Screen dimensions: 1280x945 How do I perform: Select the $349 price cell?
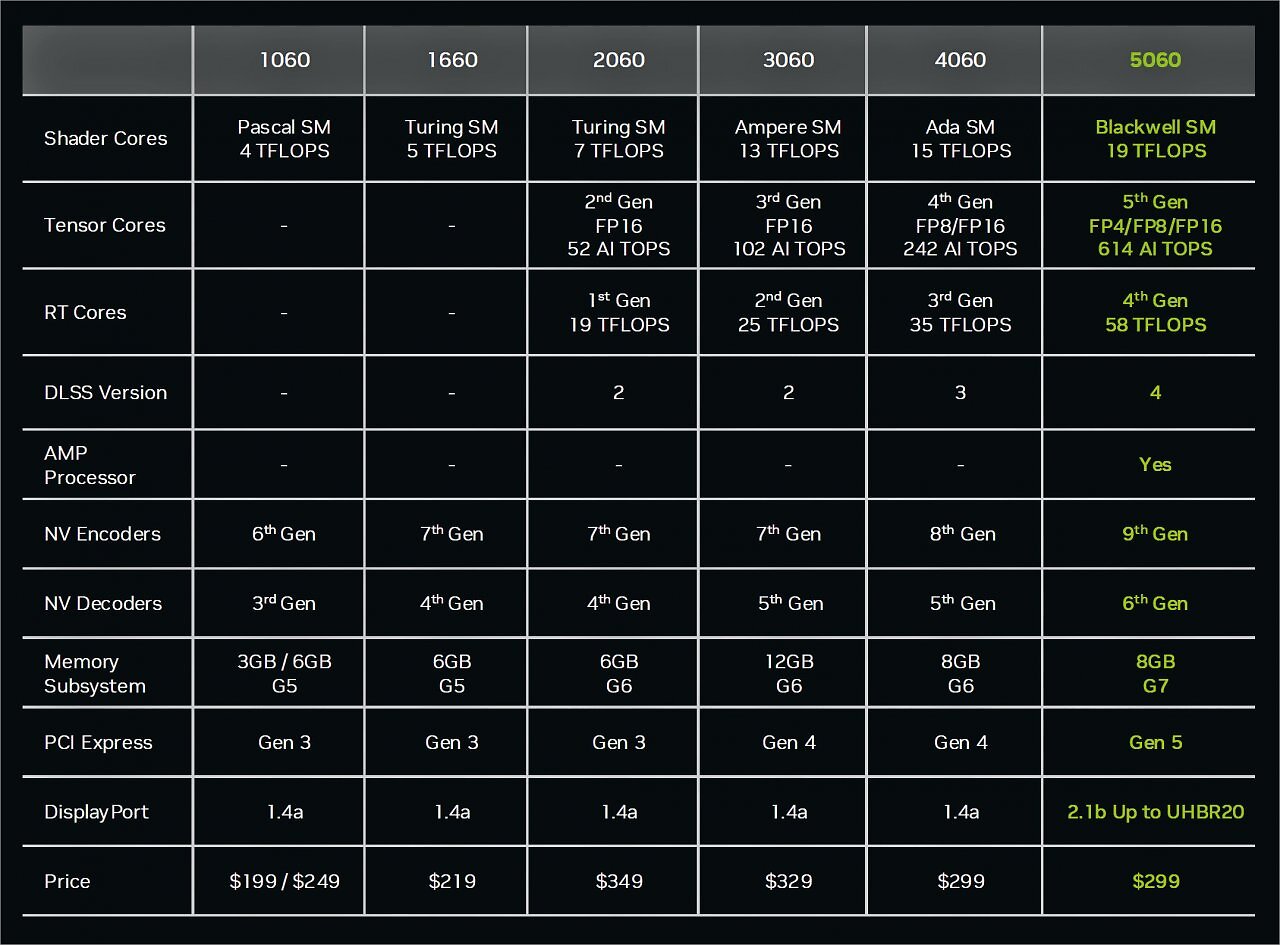pyautogui.click(x=619, y=881)
